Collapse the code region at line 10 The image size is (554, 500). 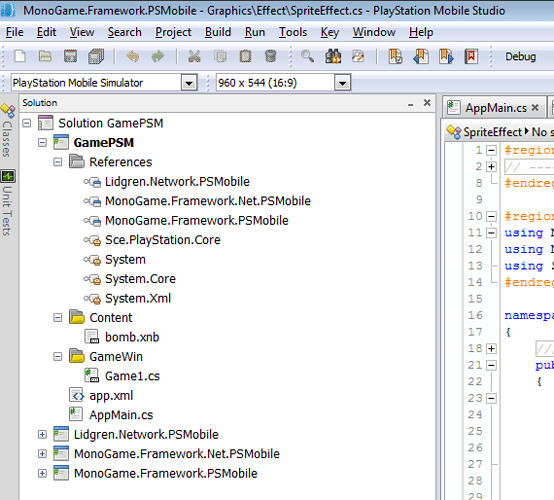click(x=491, y=216)
